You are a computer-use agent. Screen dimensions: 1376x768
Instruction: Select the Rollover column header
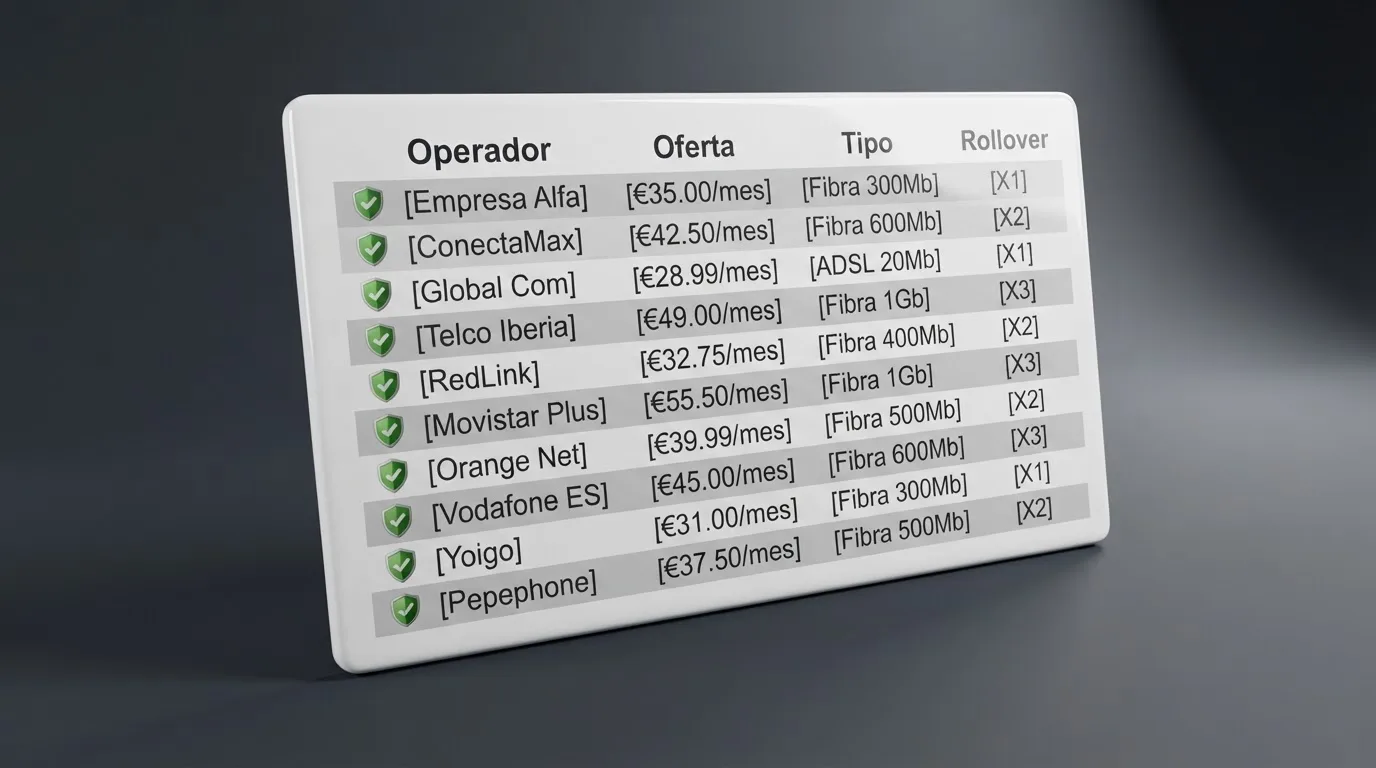[1004, 140]
